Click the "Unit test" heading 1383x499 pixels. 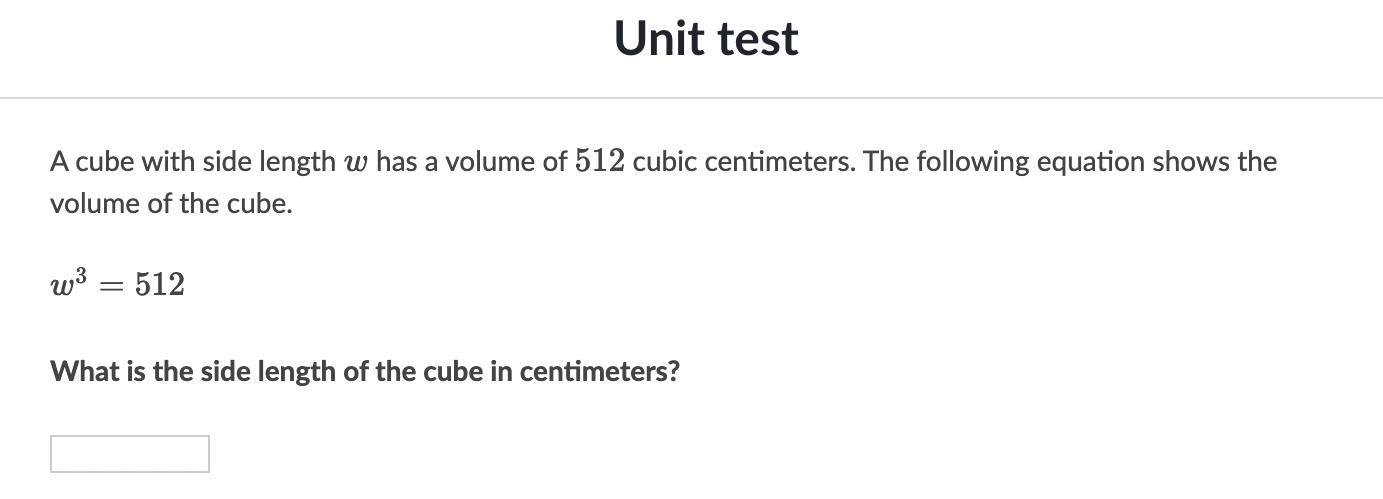[x=706, y=38]
